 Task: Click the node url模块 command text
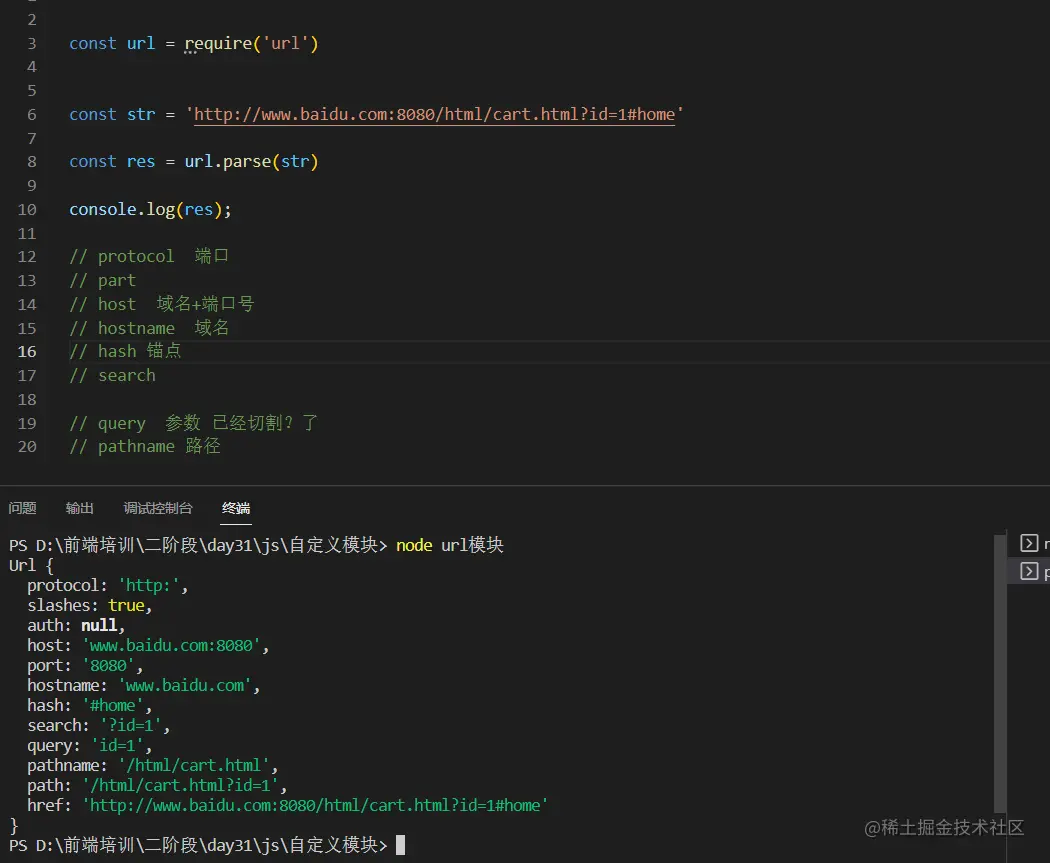point(450,545)
